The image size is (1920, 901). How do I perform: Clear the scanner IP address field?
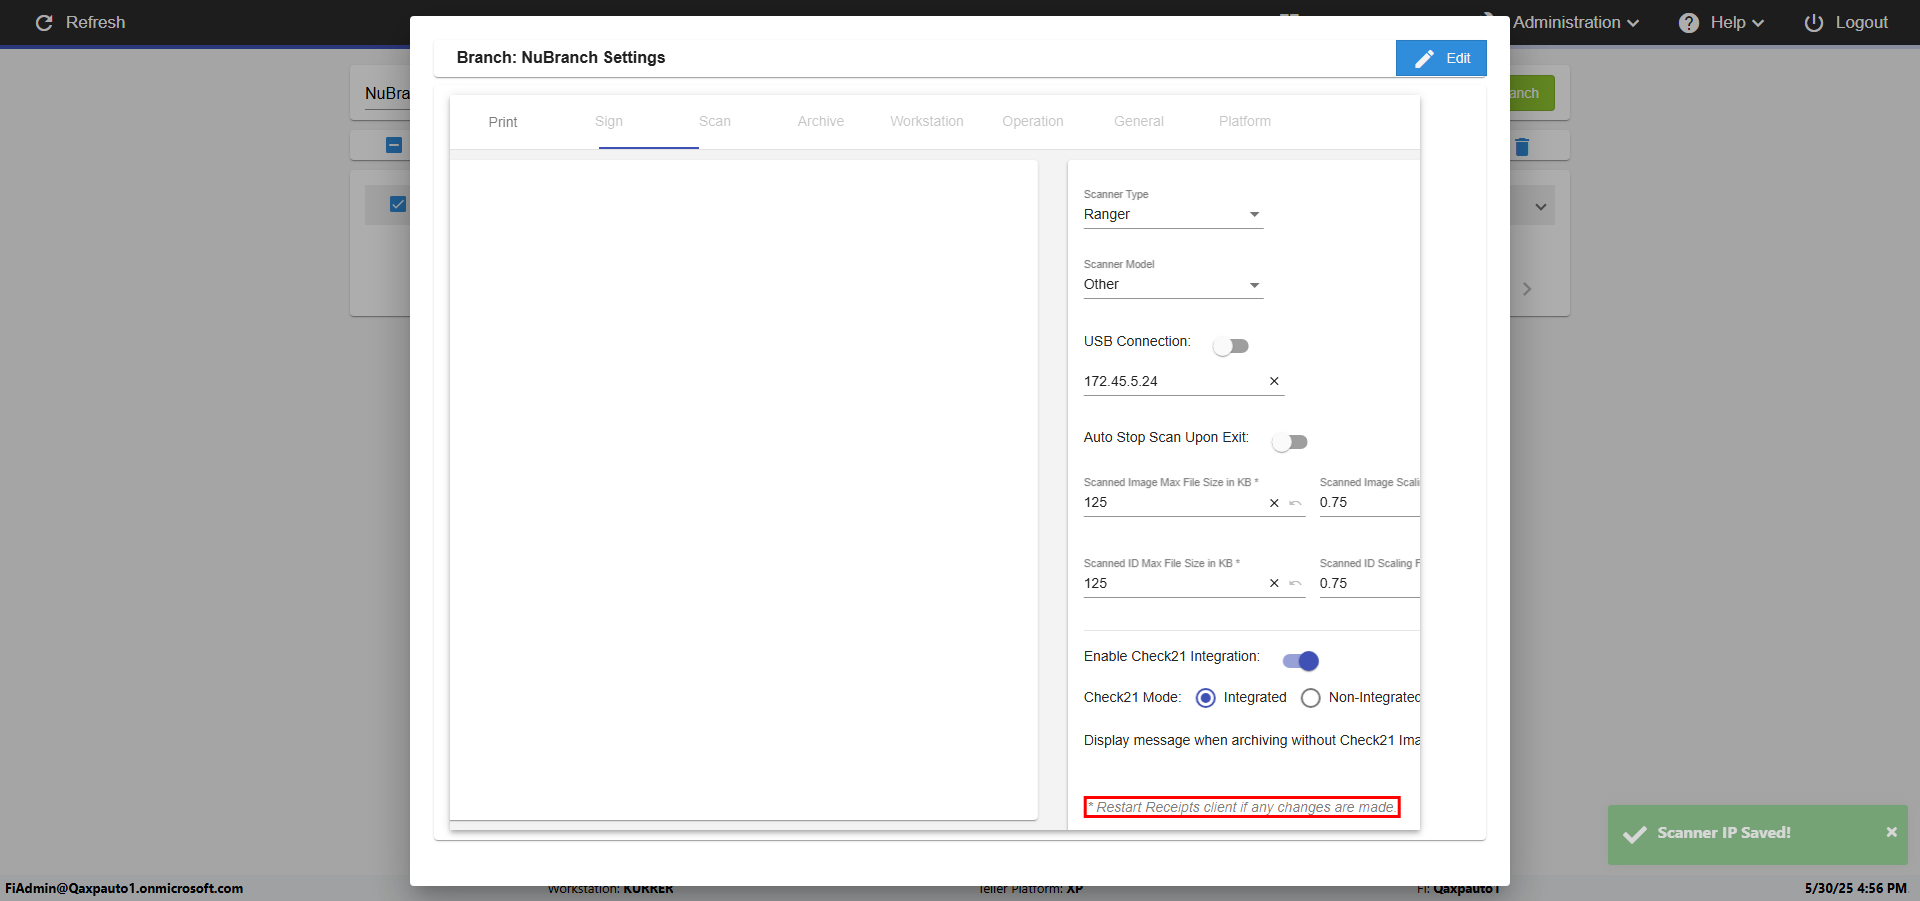[1274, 381]
